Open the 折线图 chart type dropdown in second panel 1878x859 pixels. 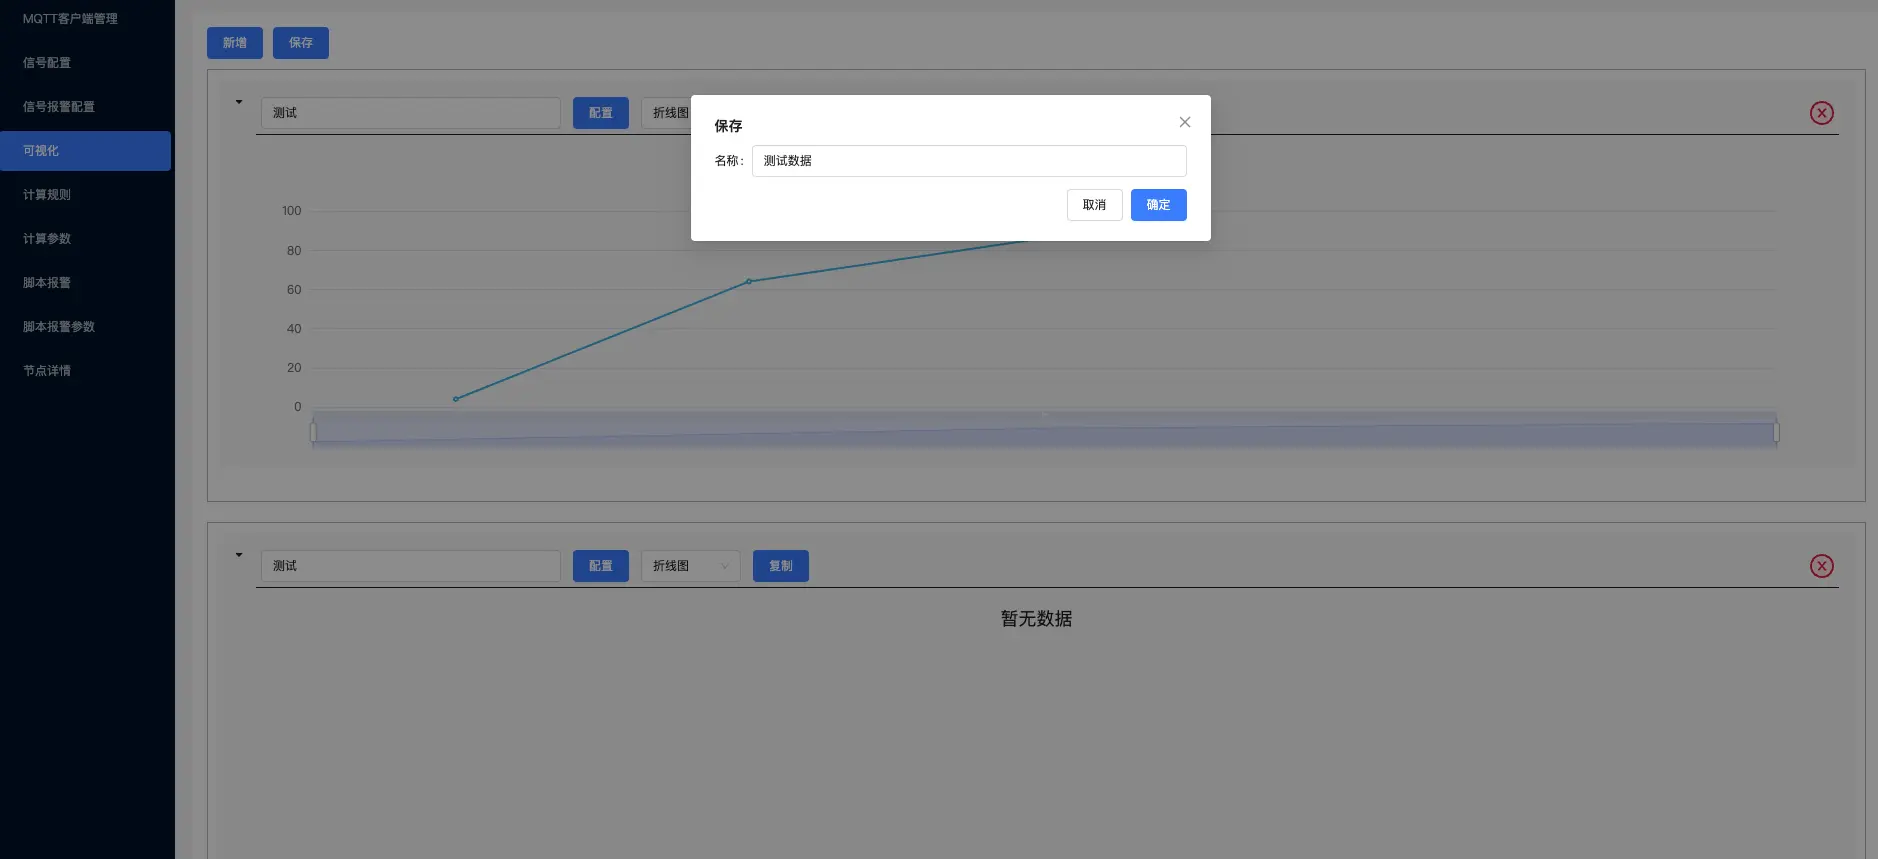(x=690, y=566)
